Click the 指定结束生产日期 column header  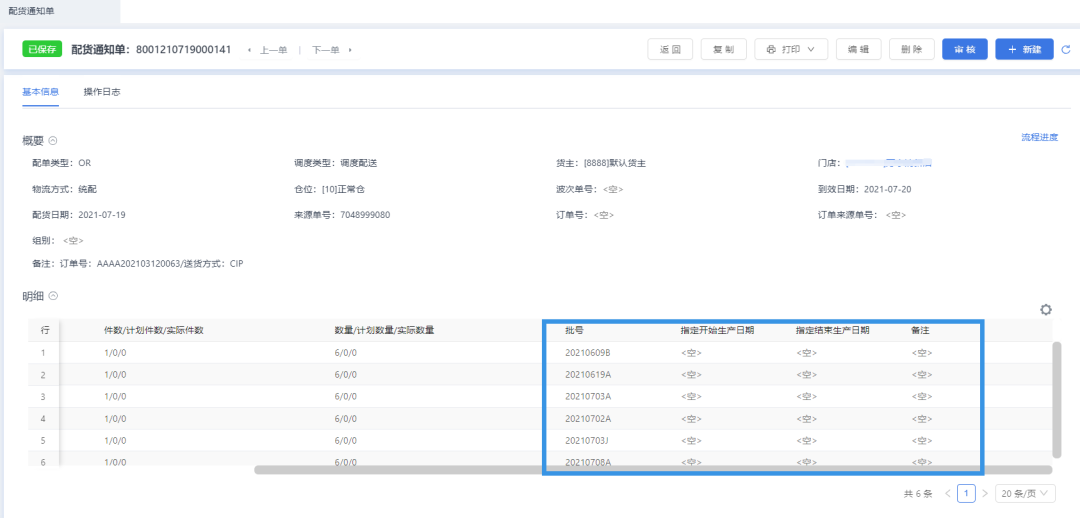point(832,330)
